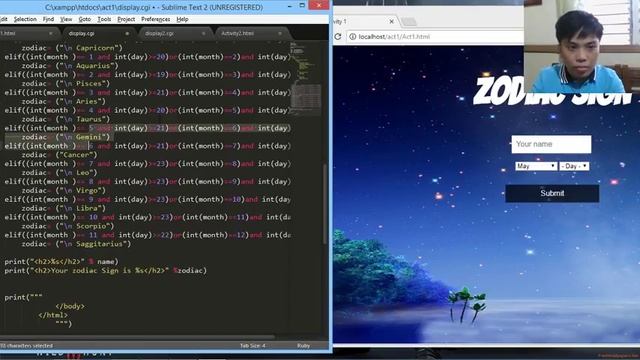Click the Cancer line in the code
The height and width of the screenshot is (360, 640).
60,155
